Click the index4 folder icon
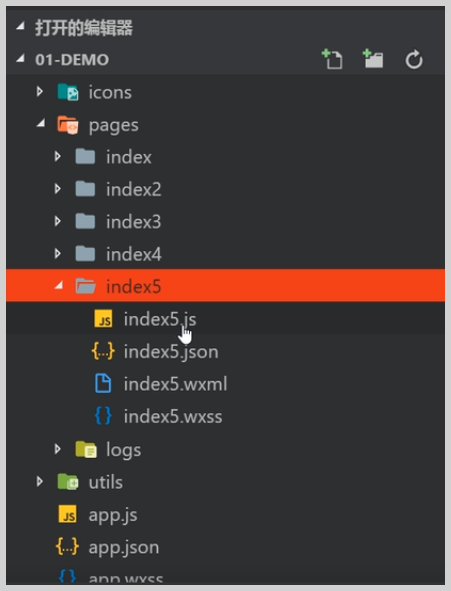 tap(85, 254)
